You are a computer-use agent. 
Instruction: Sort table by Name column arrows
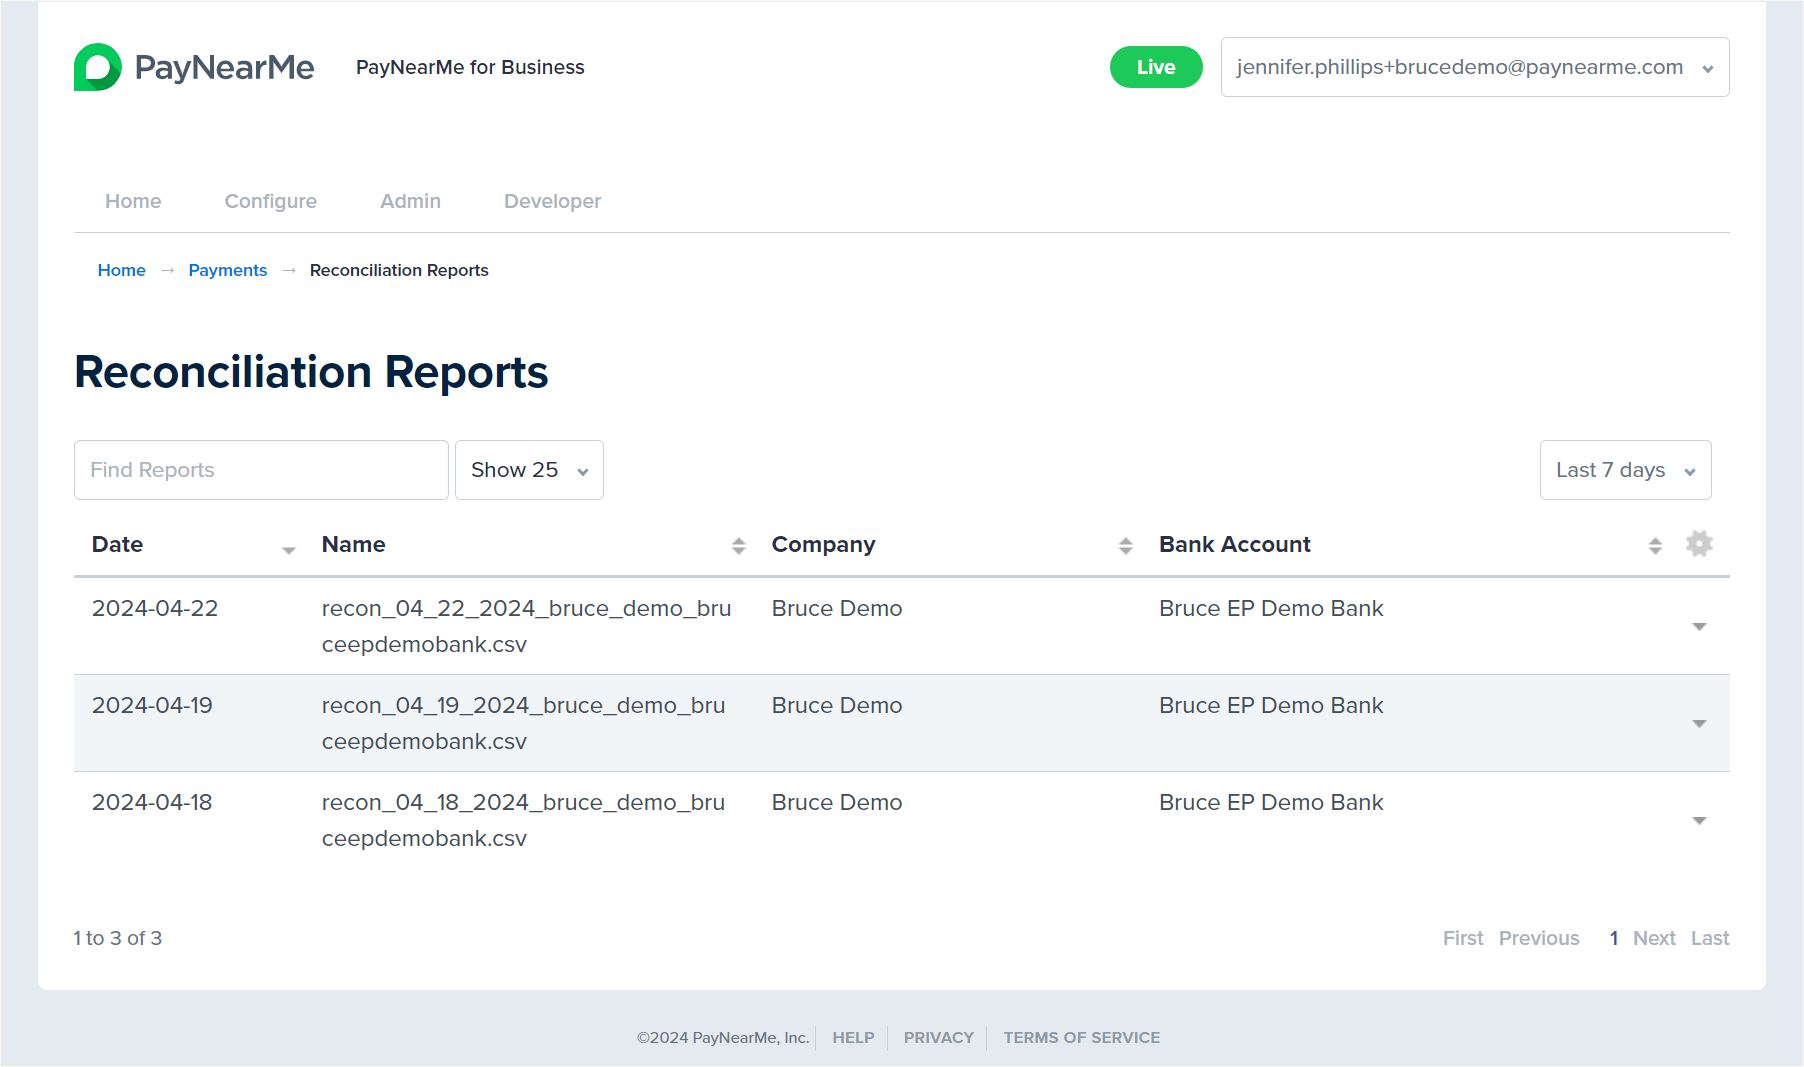click(x=739, y=545)
